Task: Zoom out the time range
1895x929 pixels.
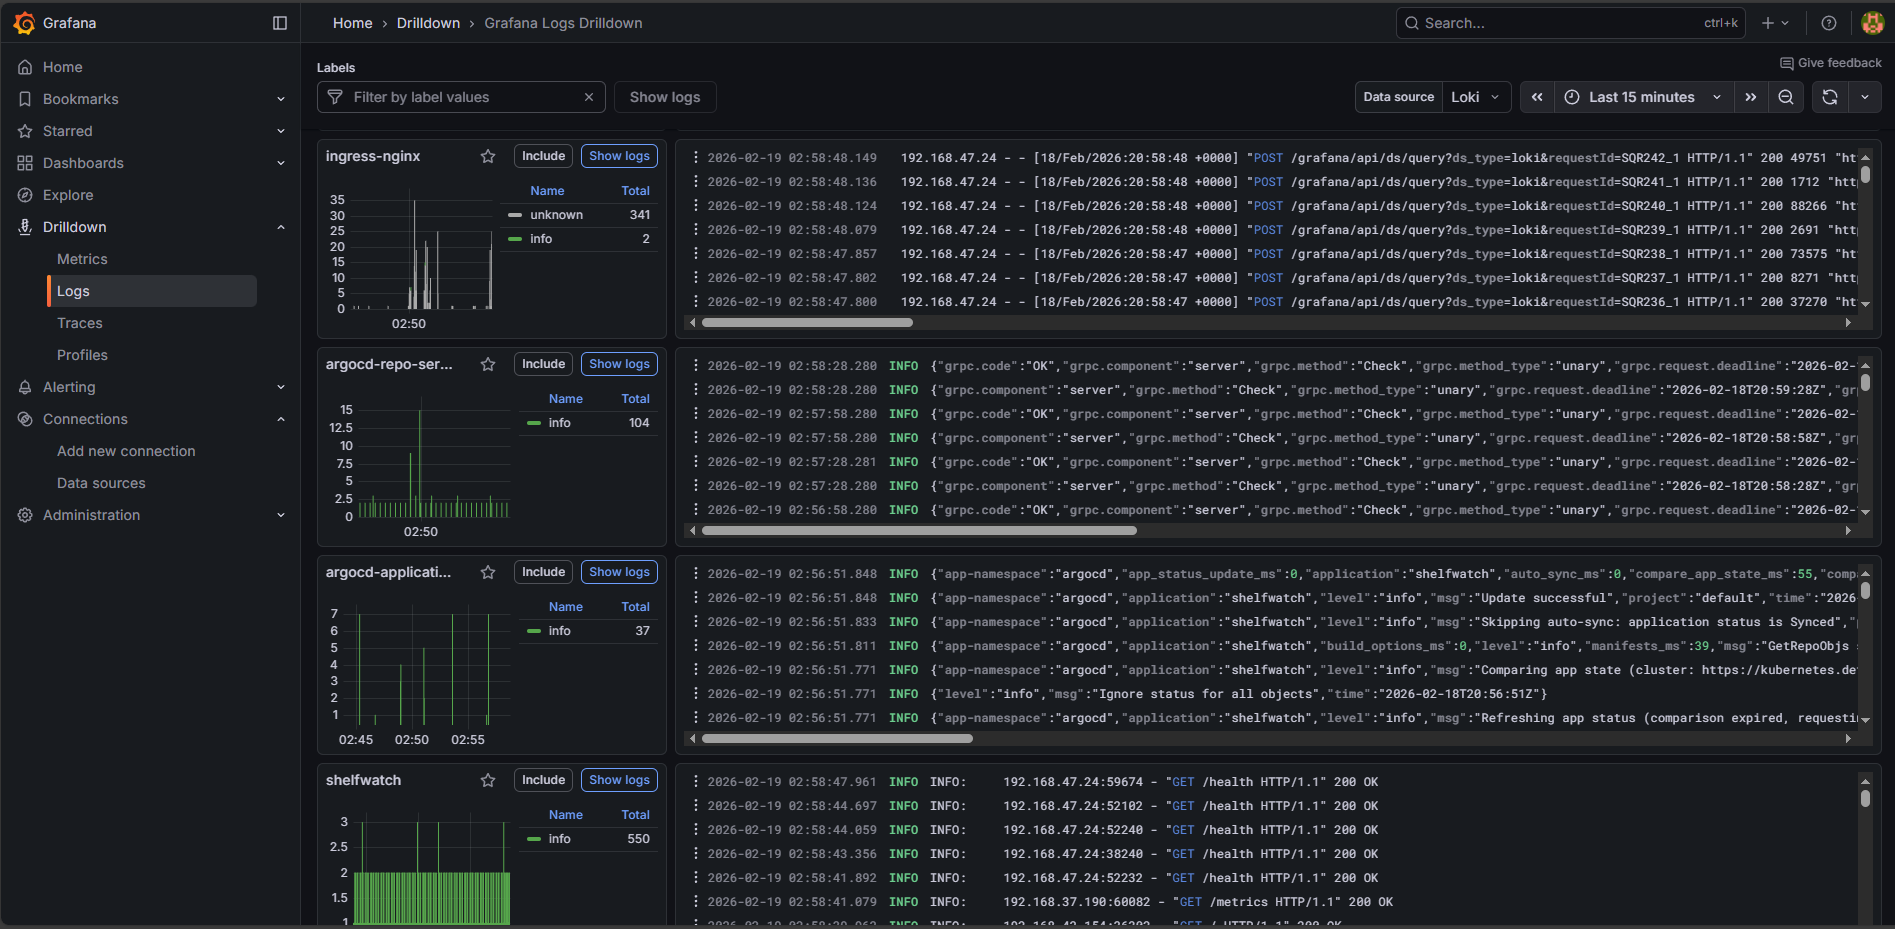Action: click(1786, 97)
